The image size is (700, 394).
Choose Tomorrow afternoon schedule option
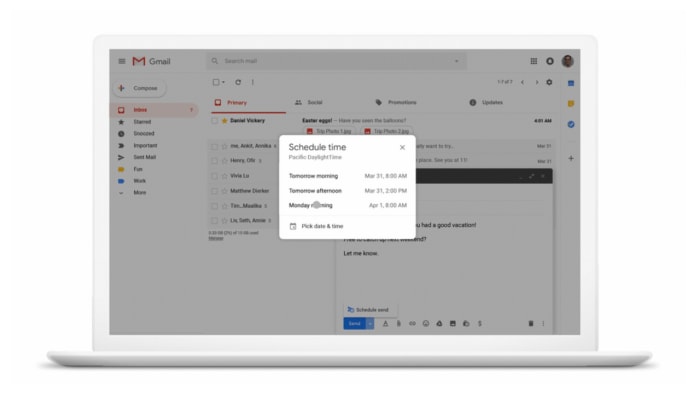click(347, 191)
